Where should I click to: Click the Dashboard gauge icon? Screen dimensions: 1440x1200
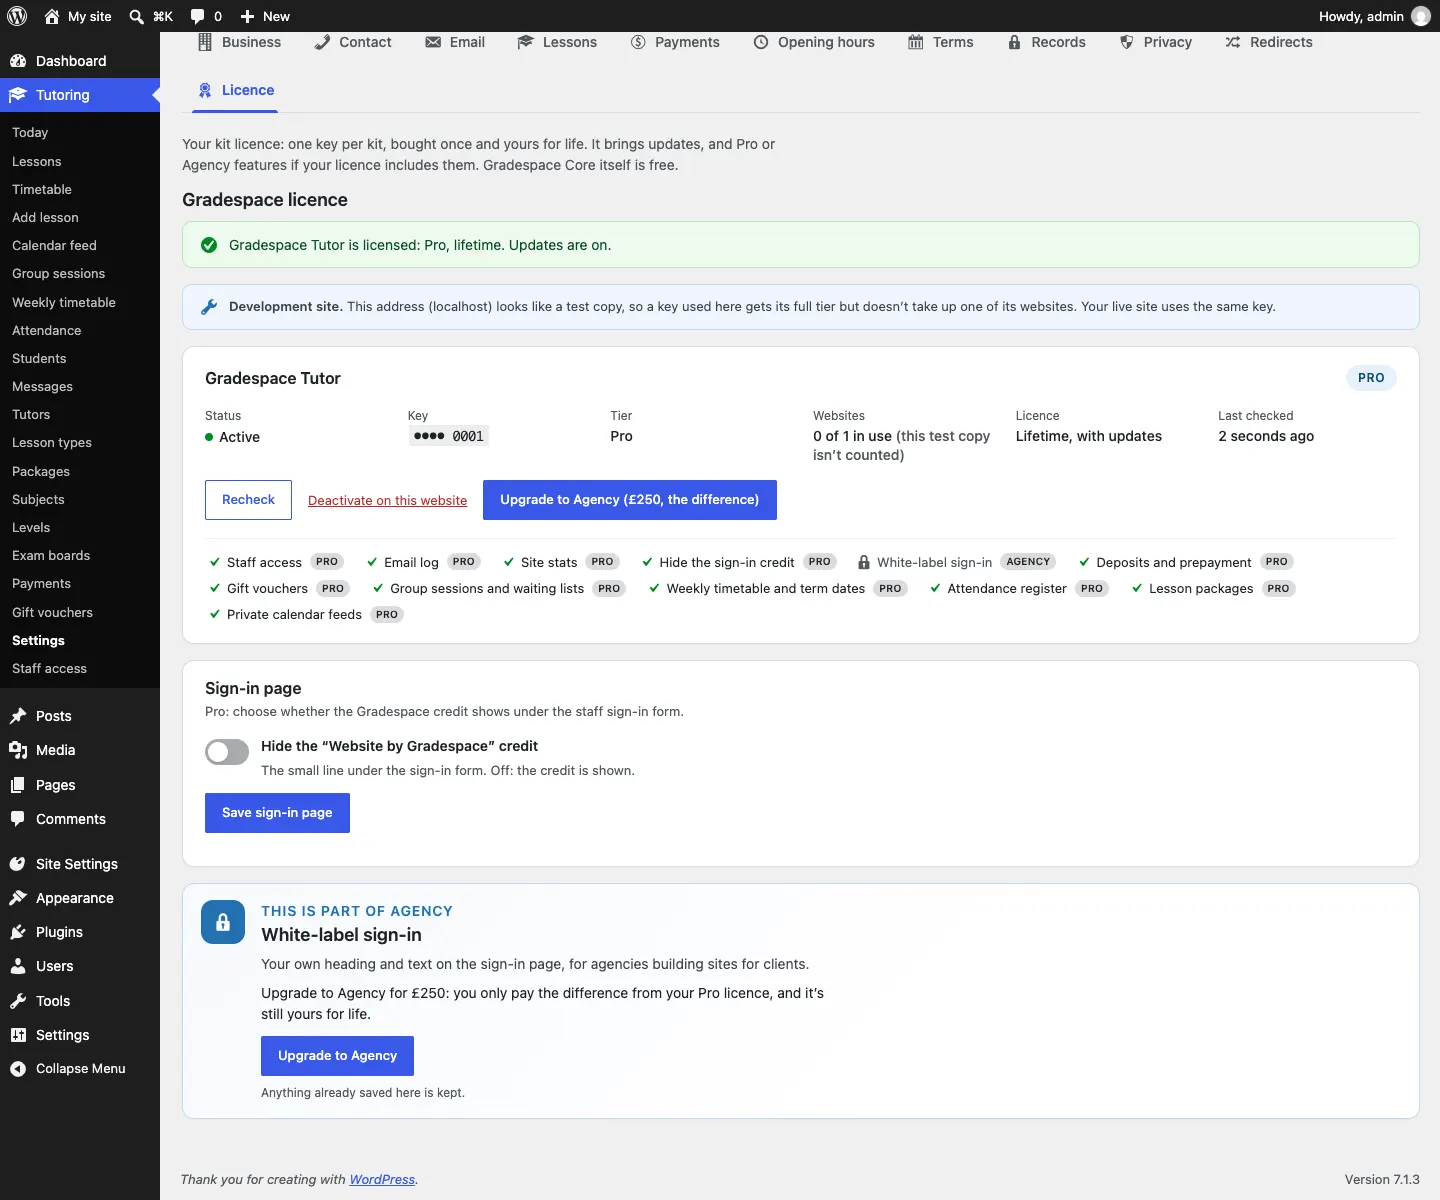point(18,61)
